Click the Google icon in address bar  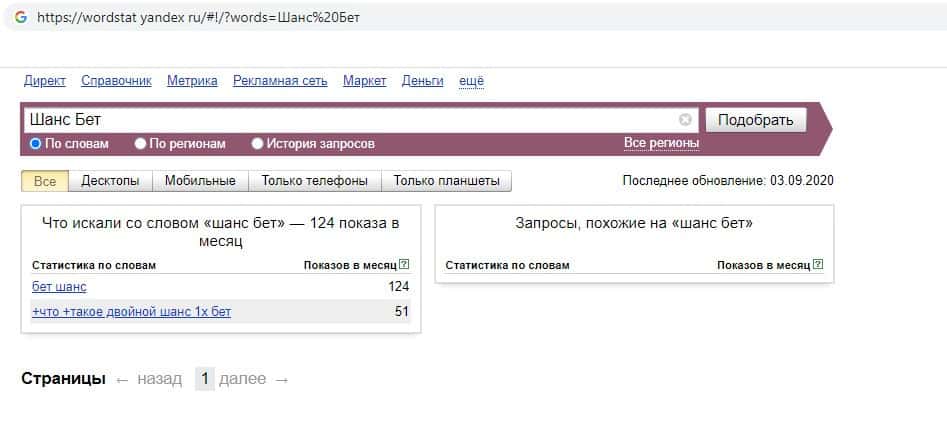point(21,18)
